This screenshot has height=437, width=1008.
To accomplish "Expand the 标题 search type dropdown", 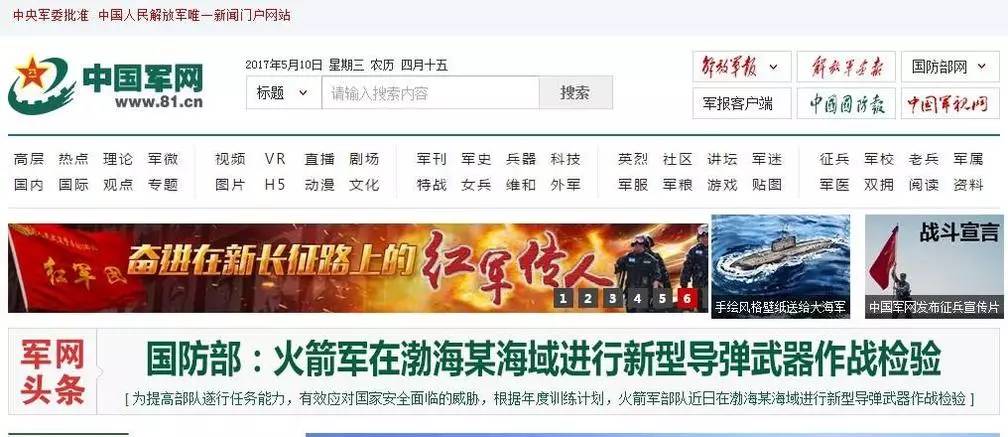I will point(284,93).
